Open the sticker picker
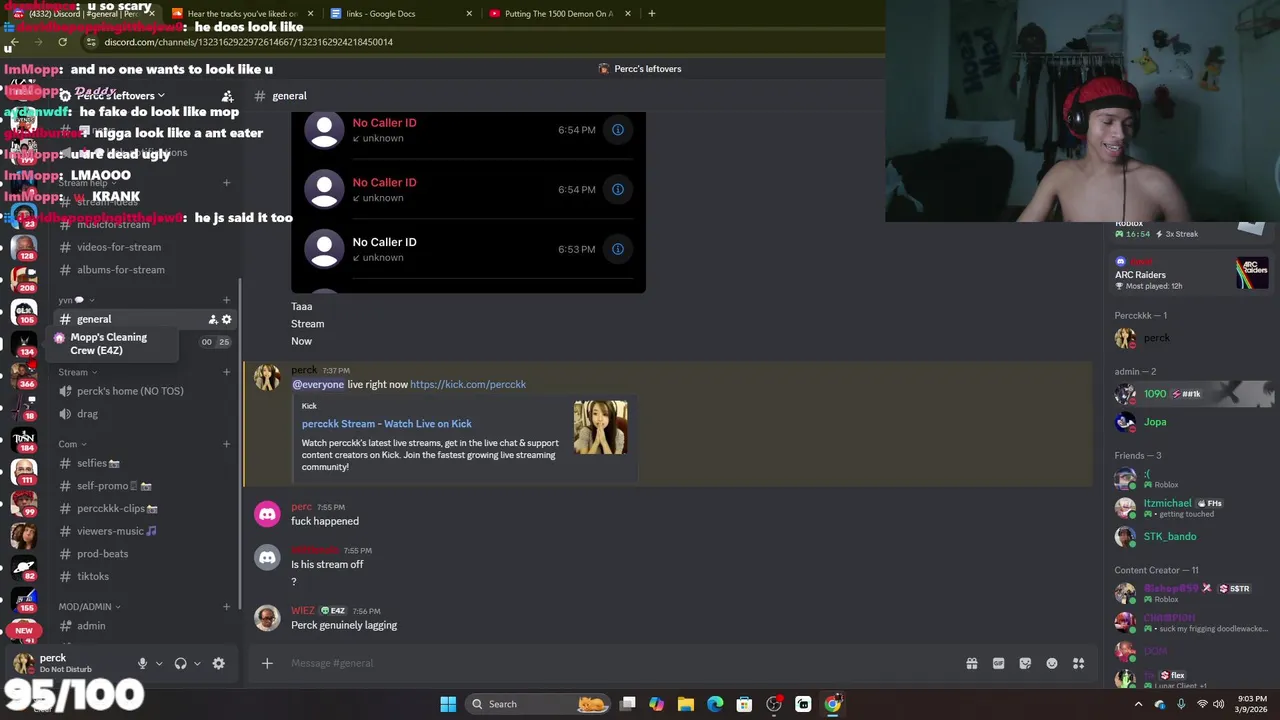The image size is (1280, 720). pos(1025,663)
